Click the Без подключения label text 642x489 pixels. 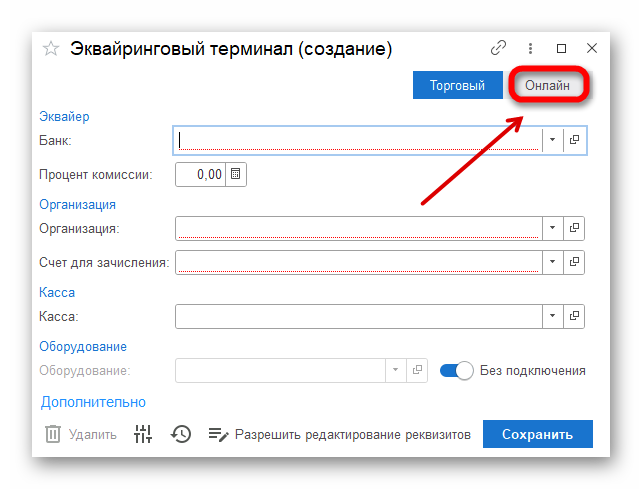[532, 371]
